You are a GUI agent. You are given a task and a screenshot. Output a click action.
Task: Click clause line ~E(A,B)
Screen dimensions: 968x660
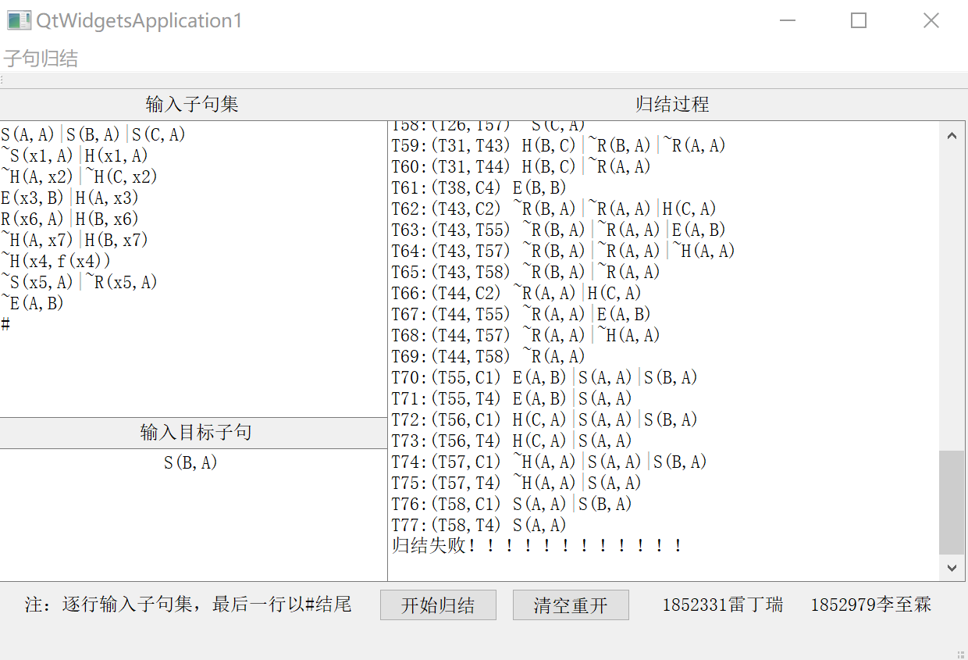[32, 303]
